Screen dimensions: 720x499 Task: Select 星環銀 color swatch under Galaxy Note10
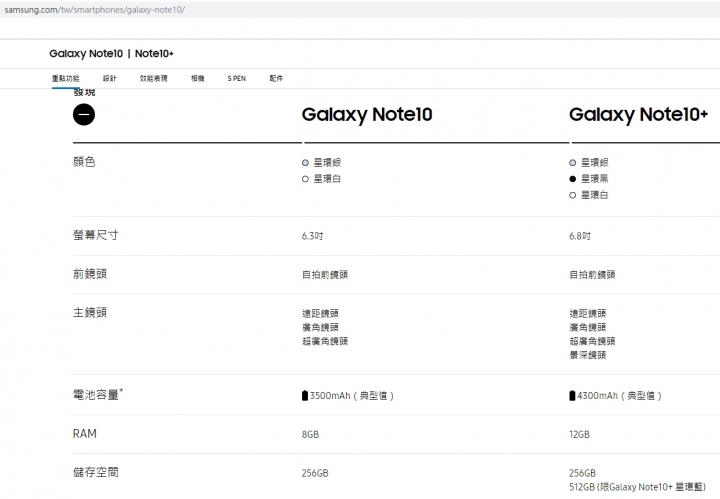pyautogui.click(x=305, y=163)
